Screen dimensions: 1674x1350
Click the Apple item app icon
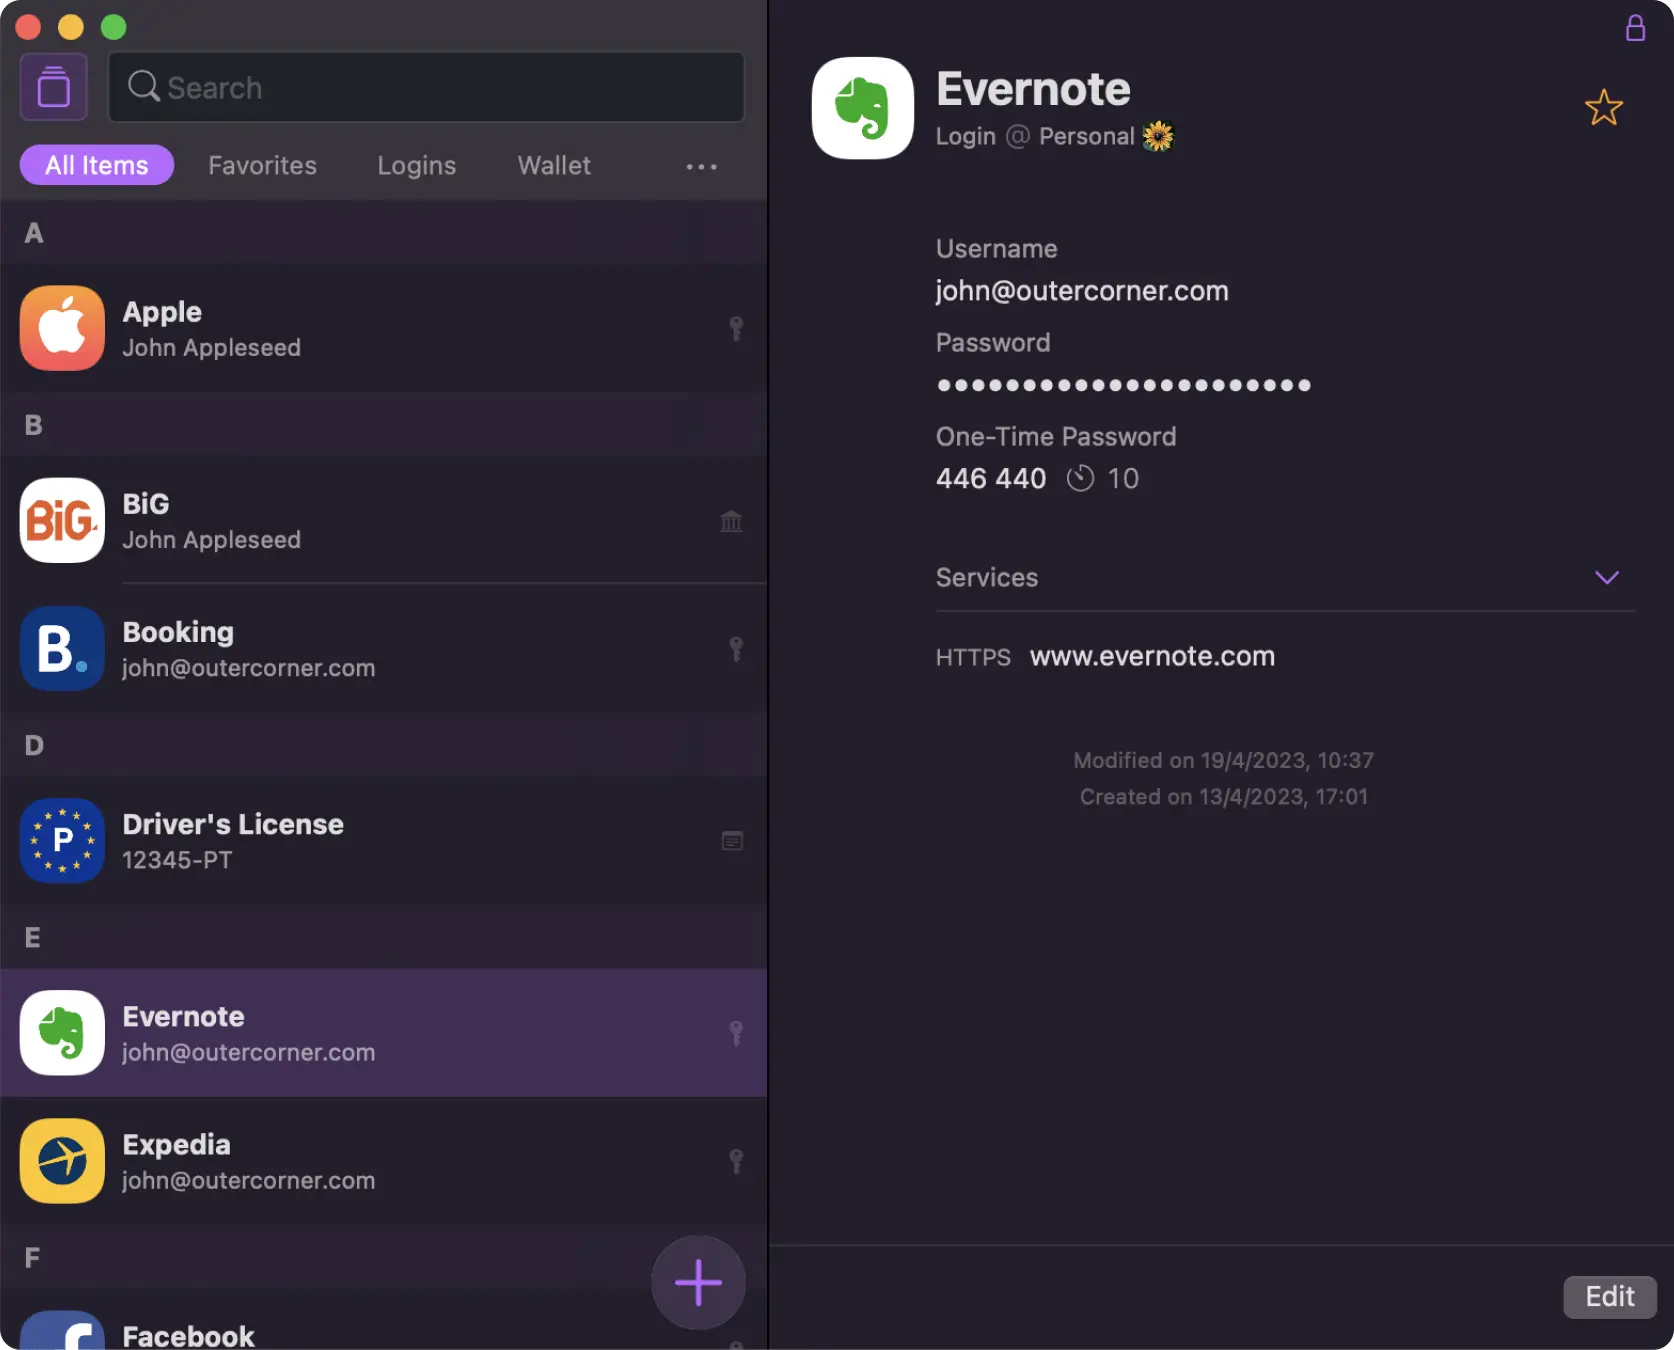coord(62,328)
